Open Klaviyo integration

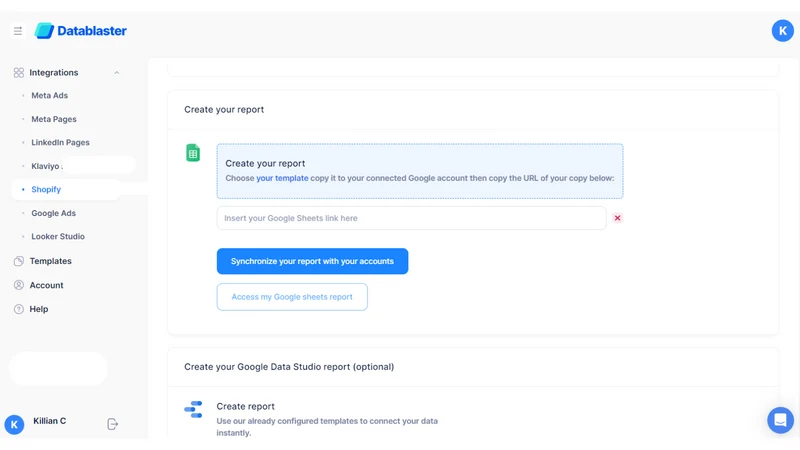click(x=45, y=166)
